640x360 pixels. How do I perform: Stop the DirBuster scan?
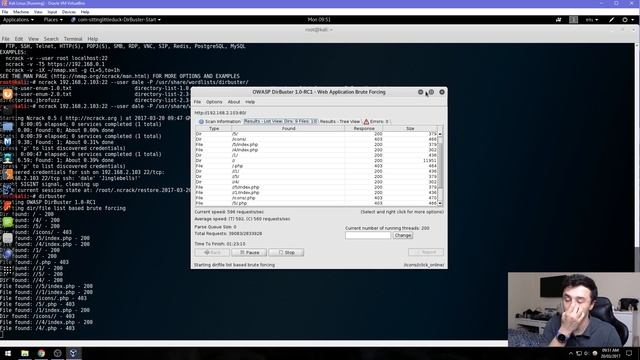286,253
